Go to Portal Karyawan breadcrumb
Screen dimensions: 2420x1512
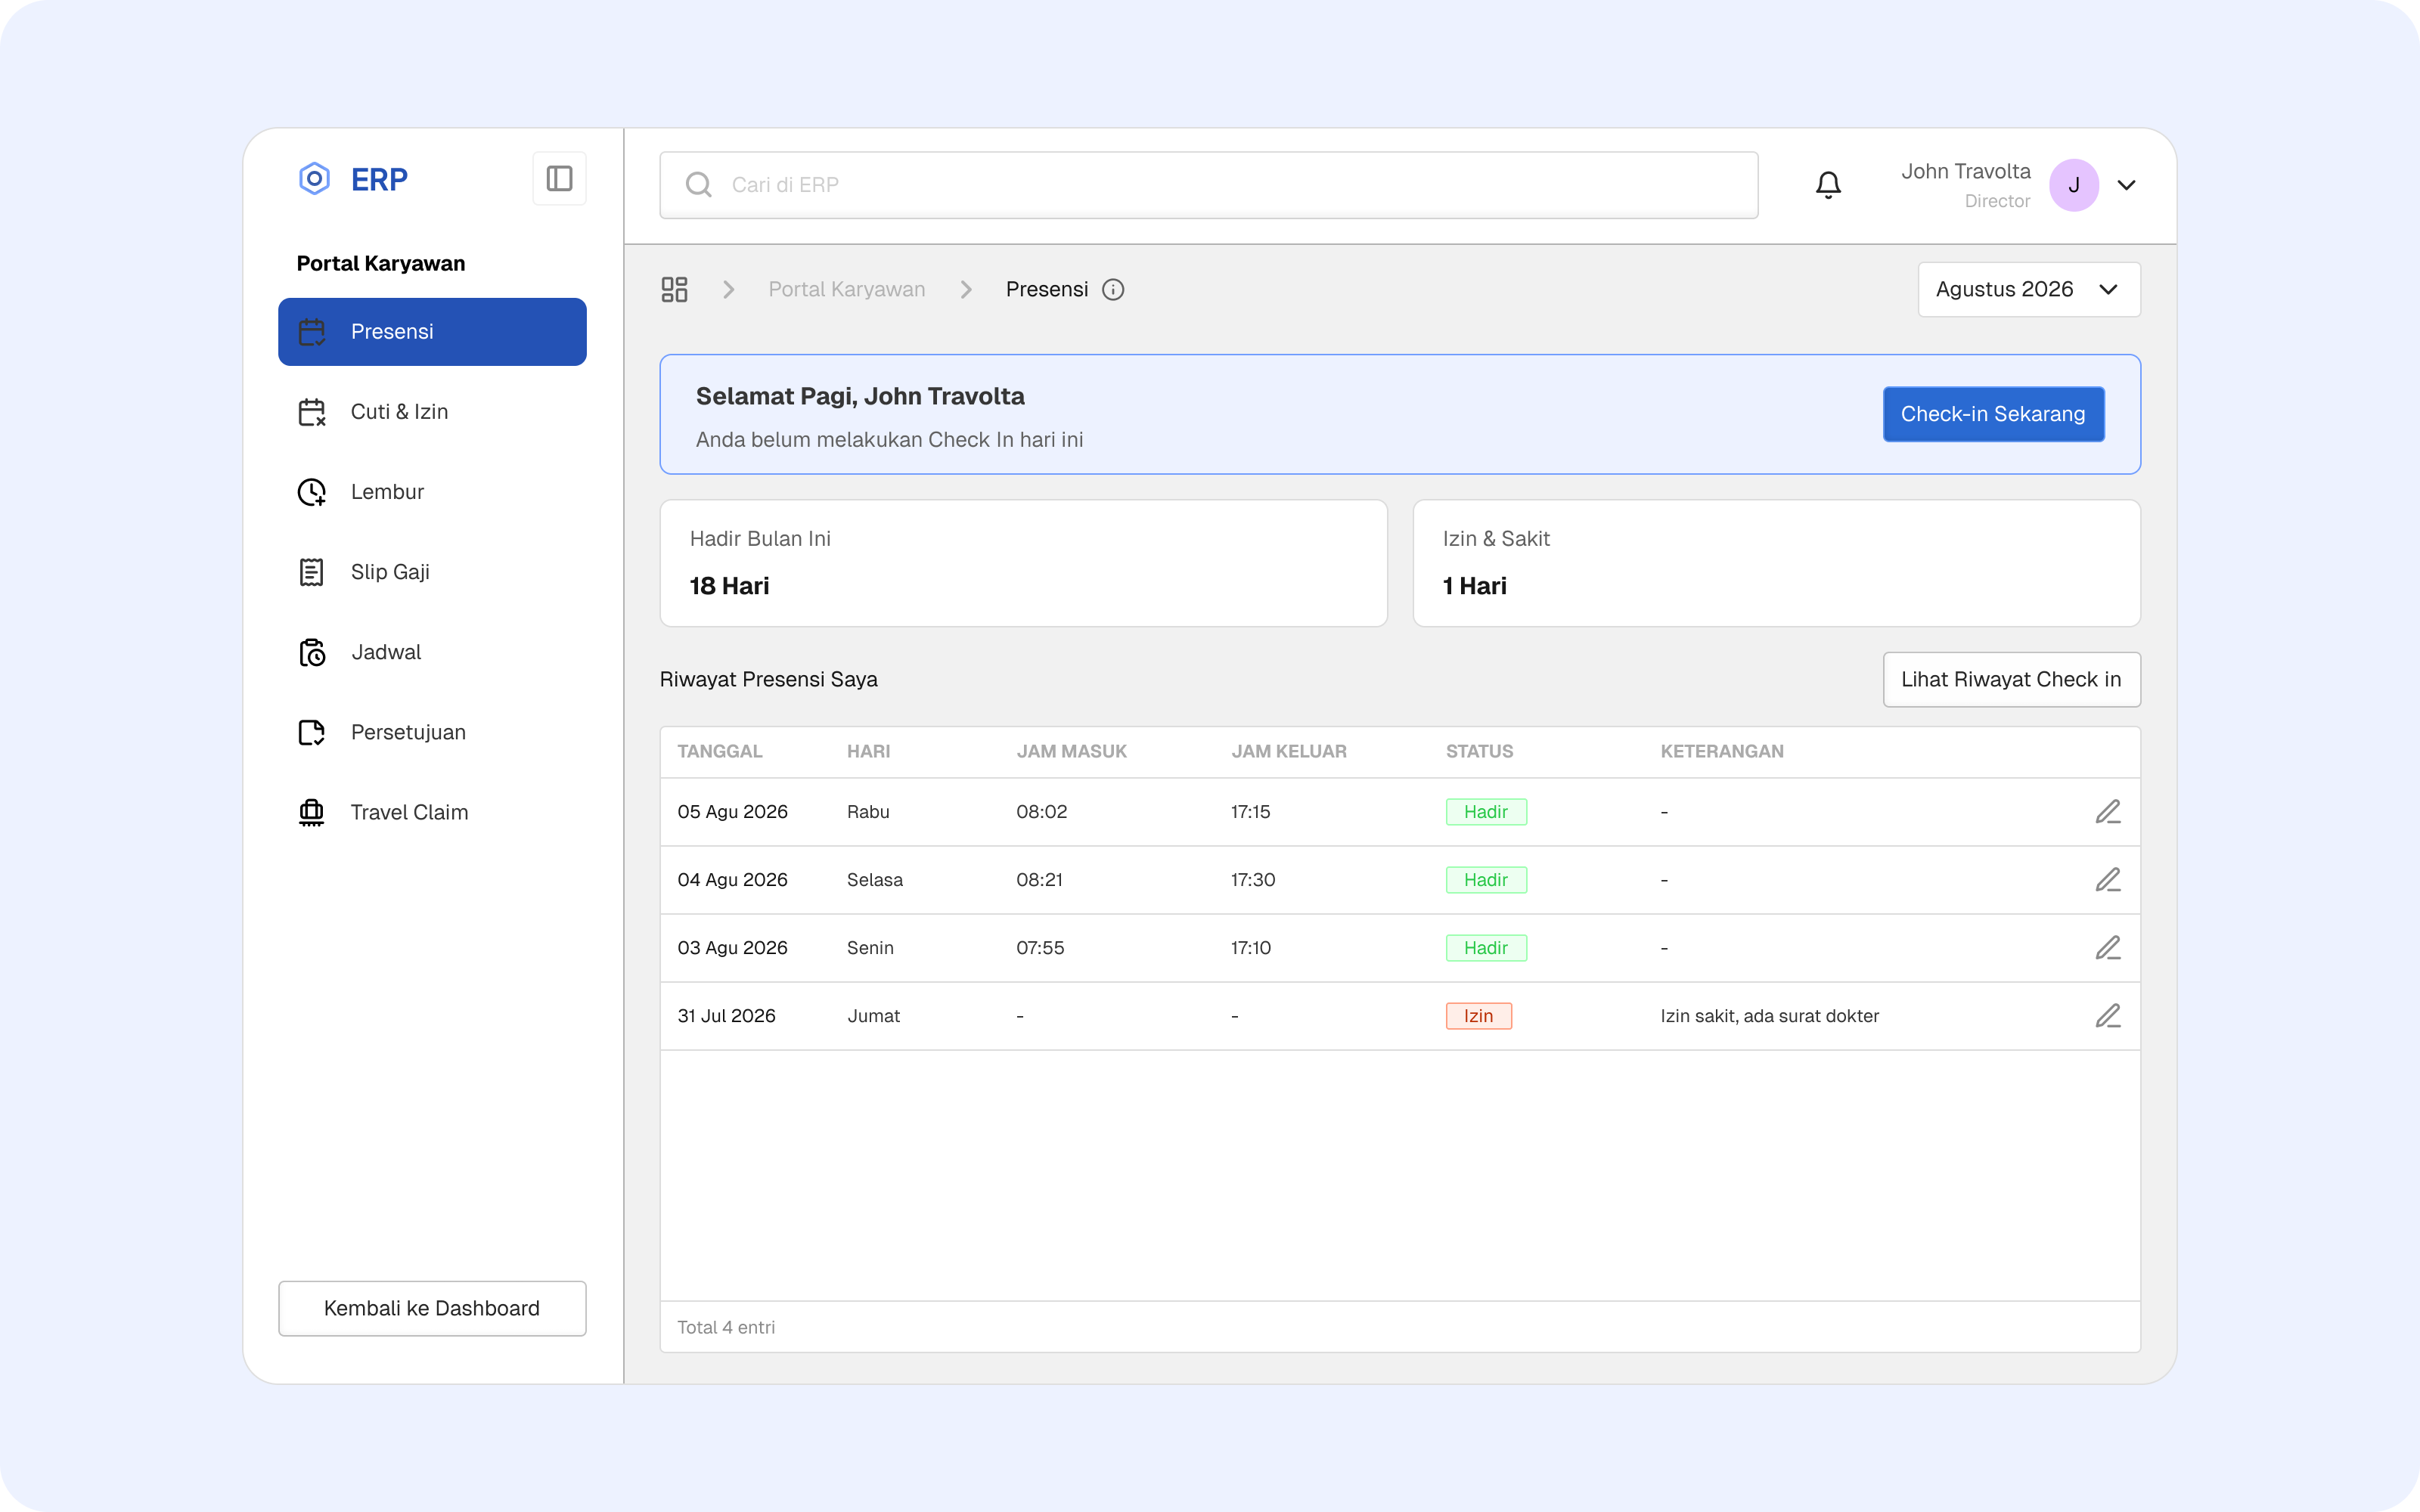point(846,289)
